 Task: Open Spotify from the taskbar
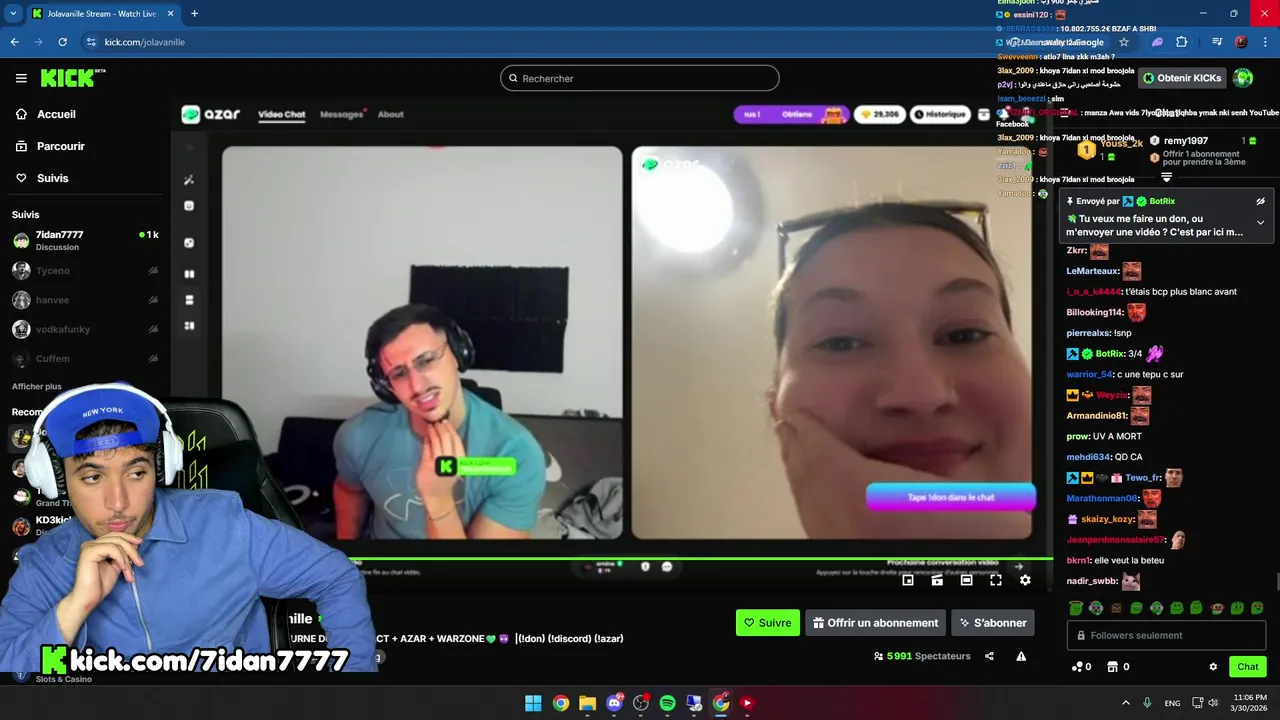667,703
